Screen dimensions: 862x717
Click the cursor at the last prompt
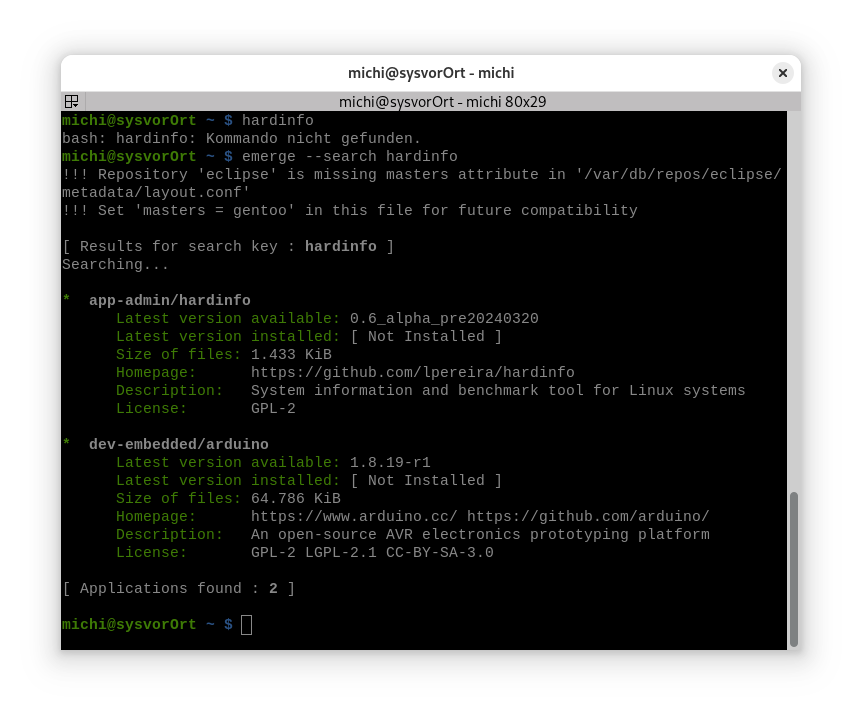(246, 625)
